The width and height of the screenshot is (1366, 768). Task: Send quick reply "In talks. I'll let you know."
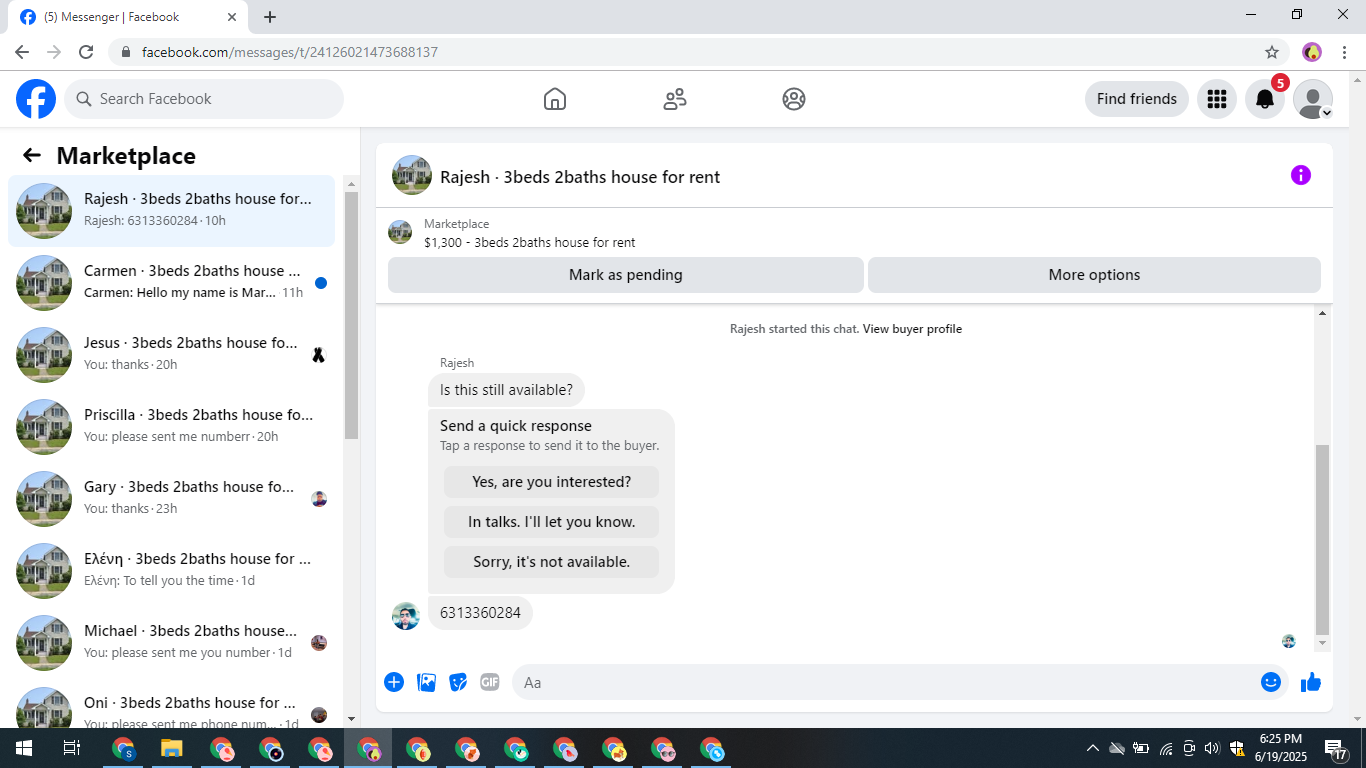(552, 522)
